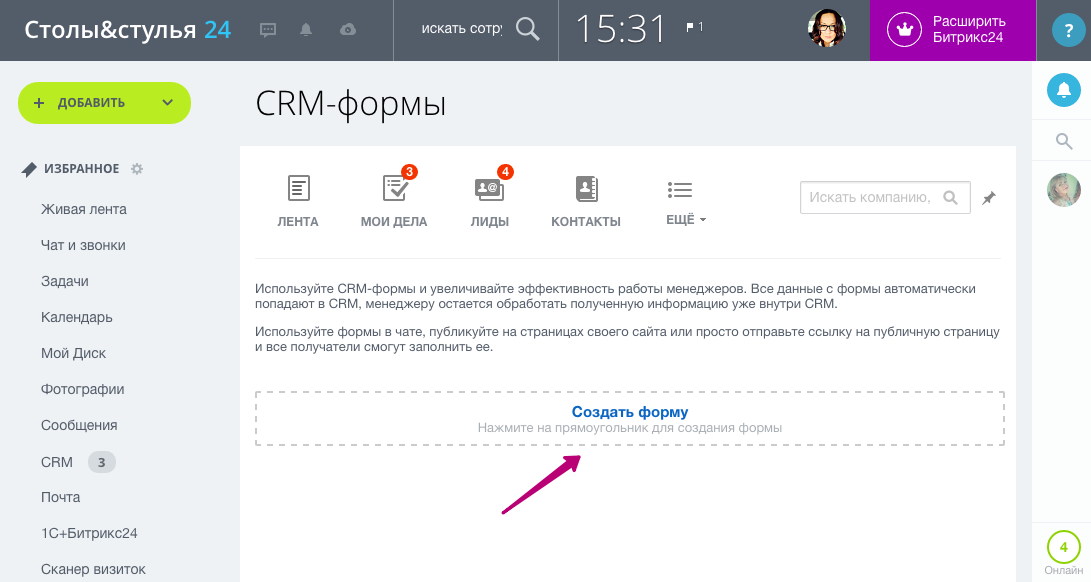The image size is (1091, 582).
Task: Open Мои дела tasks icon
Action: 395,188
